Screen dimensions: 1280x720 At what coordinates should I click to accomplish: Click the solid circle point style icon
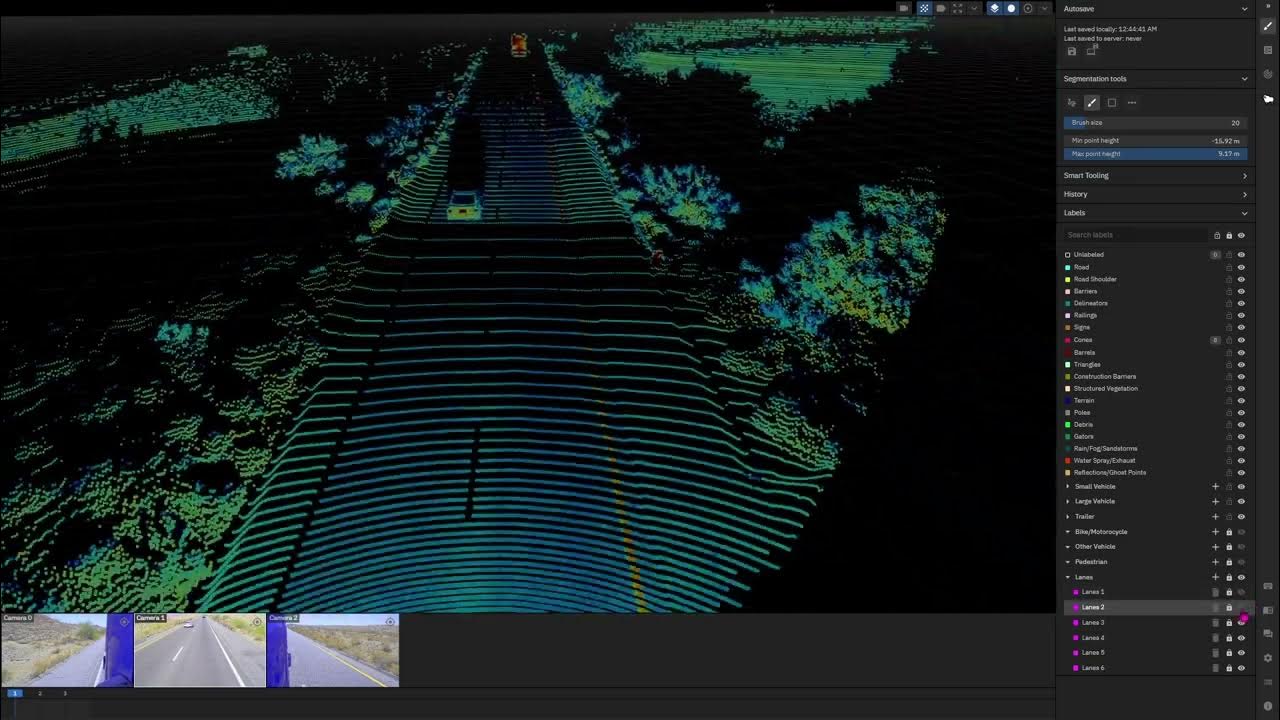[x=1011, y=8]
